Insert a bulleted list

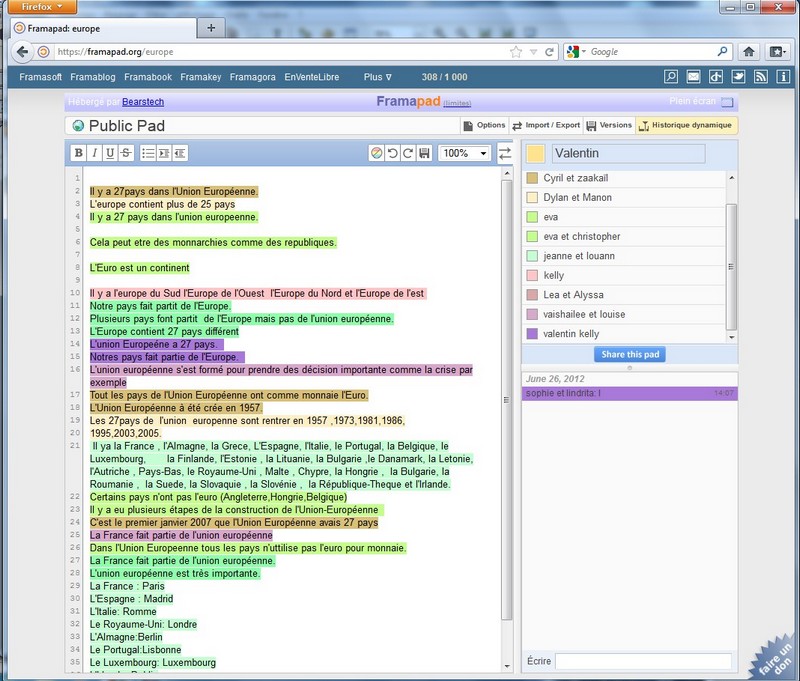click(x=148, y=153)
